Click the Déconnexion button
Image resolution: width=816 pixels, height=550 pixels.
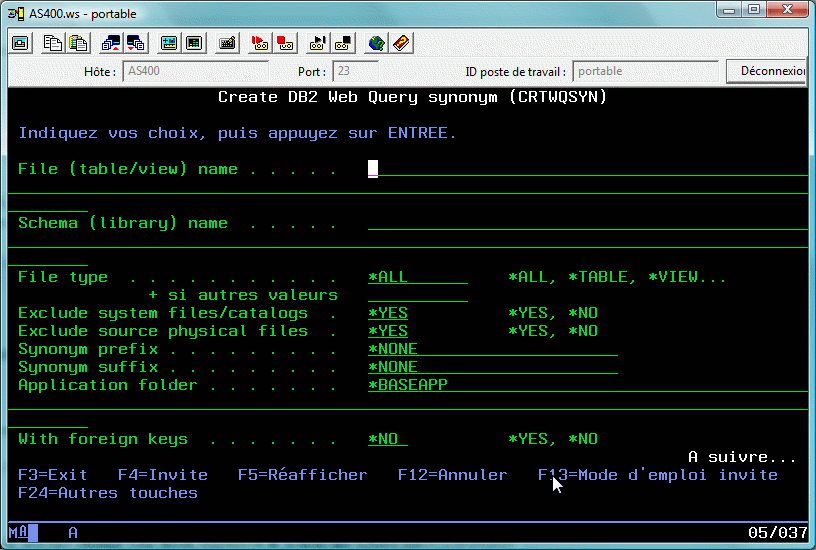766,71
